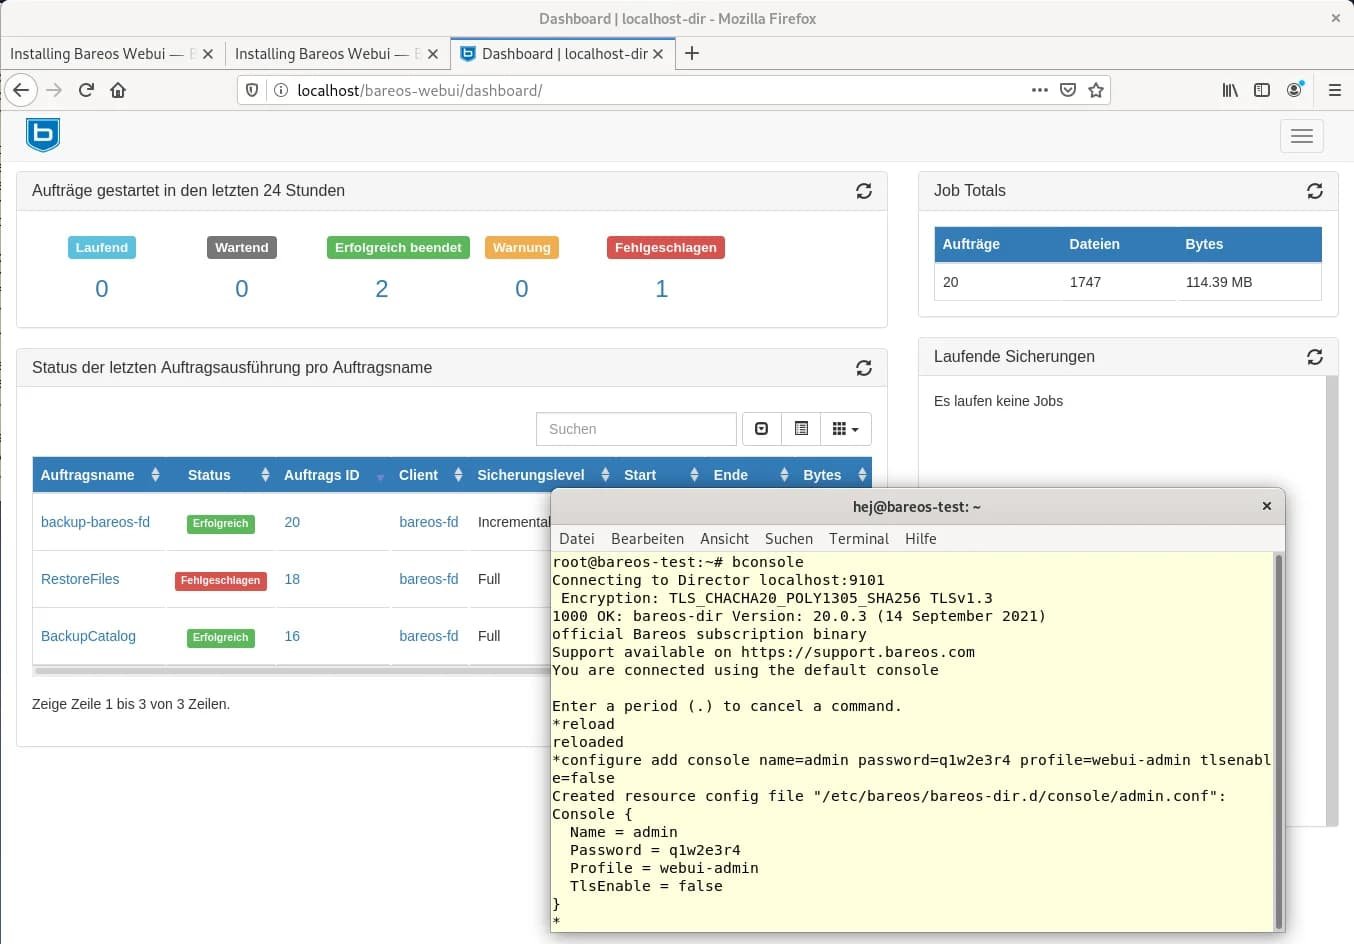Open BackupCatalog job link
Viewport: 1354px width, 944px height.
pyautogui.click(x=88, y=636)
